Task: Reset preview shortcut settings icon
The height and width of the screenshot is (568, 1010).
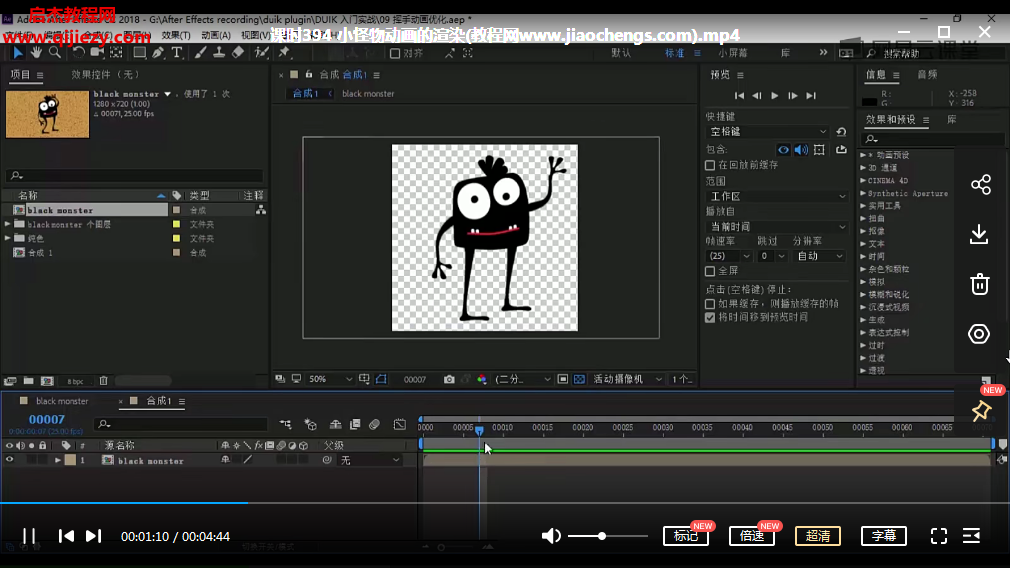Action: 841,131
